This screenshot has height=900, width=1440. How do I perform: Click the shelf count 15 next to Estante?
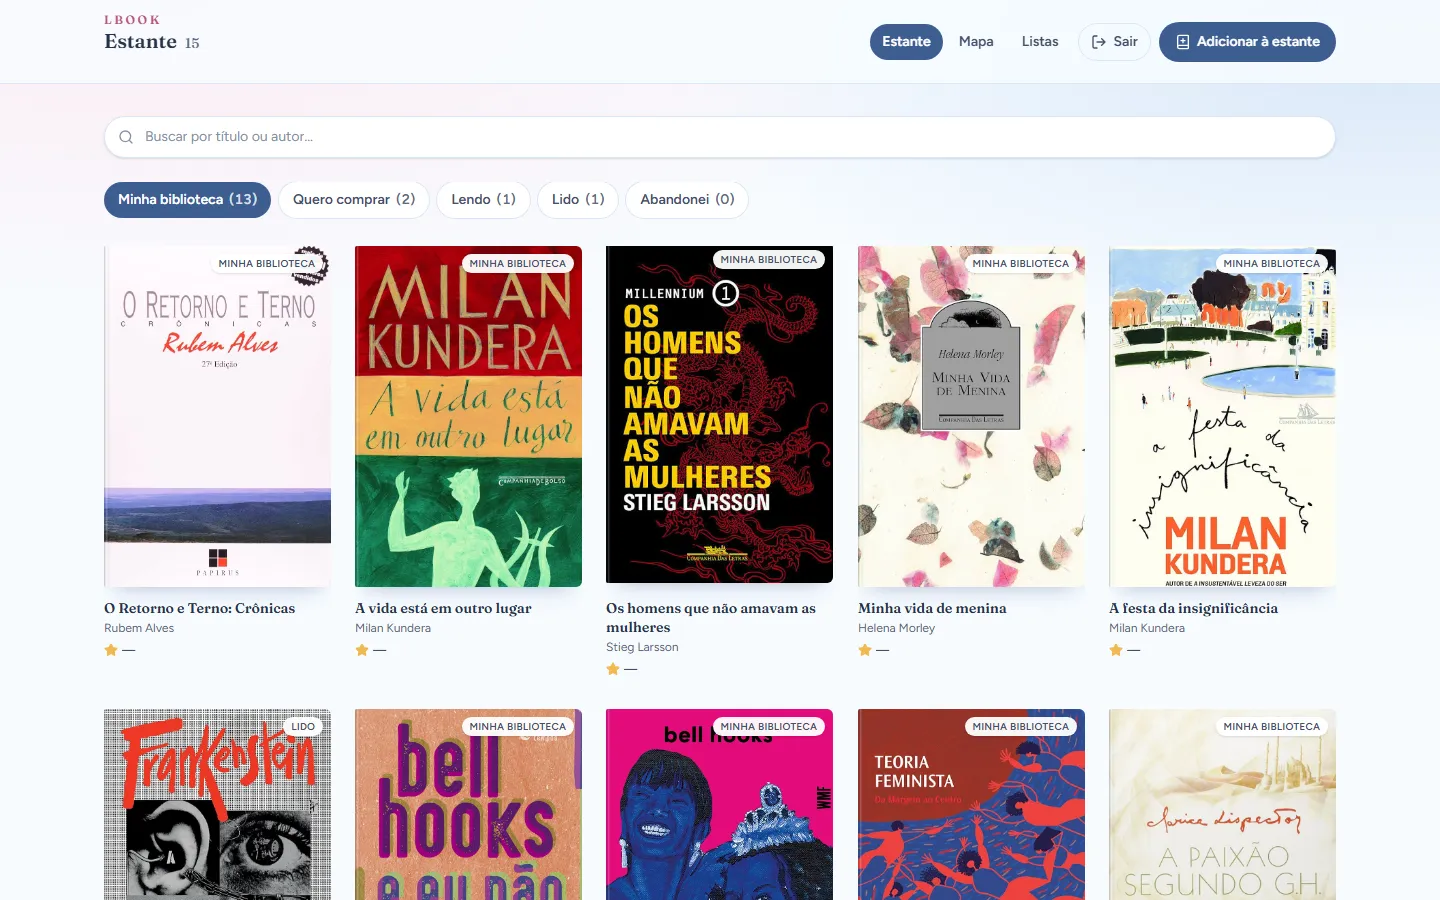pos(192,43)
